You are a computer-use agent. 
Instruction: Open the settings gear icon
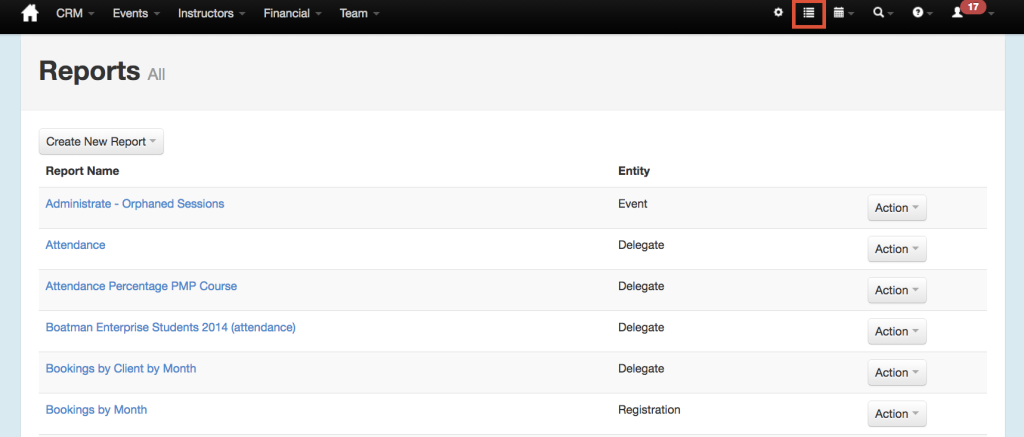tap(778, 12)
